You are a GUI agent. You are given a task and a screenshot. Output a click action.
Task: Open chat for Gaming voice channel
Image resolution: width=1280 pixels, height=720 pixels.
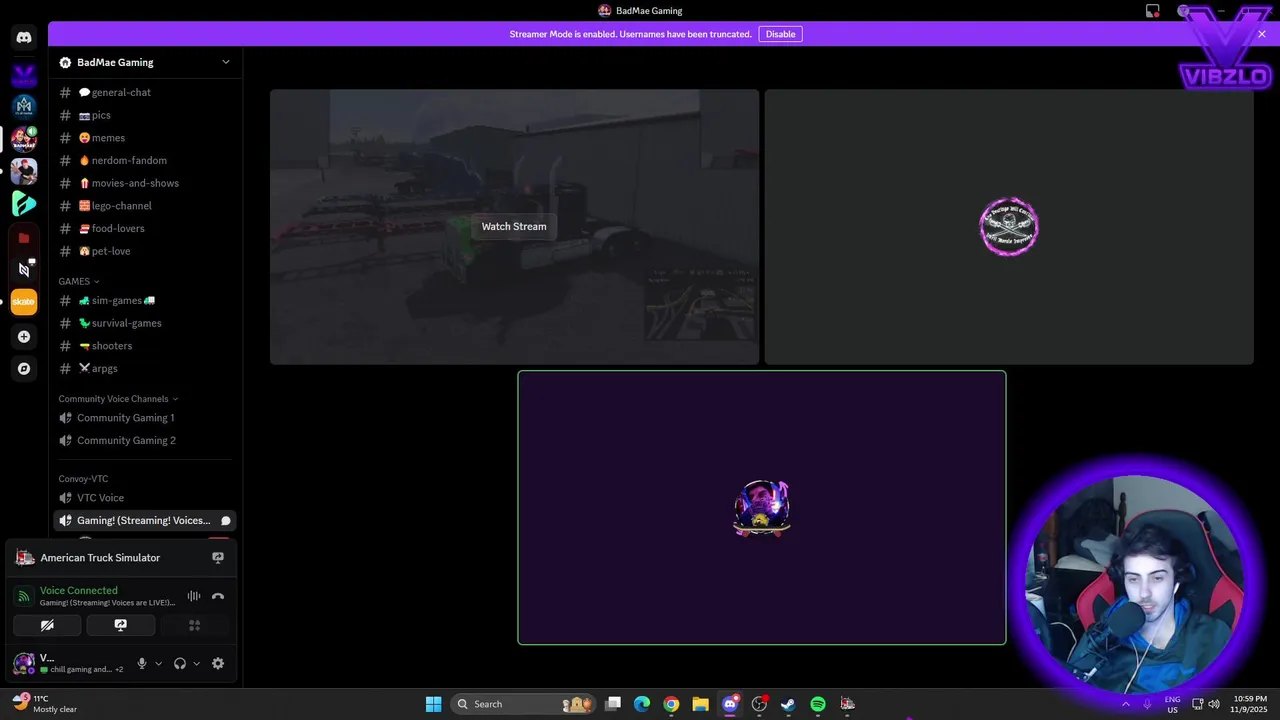click(x=226, y=521)
